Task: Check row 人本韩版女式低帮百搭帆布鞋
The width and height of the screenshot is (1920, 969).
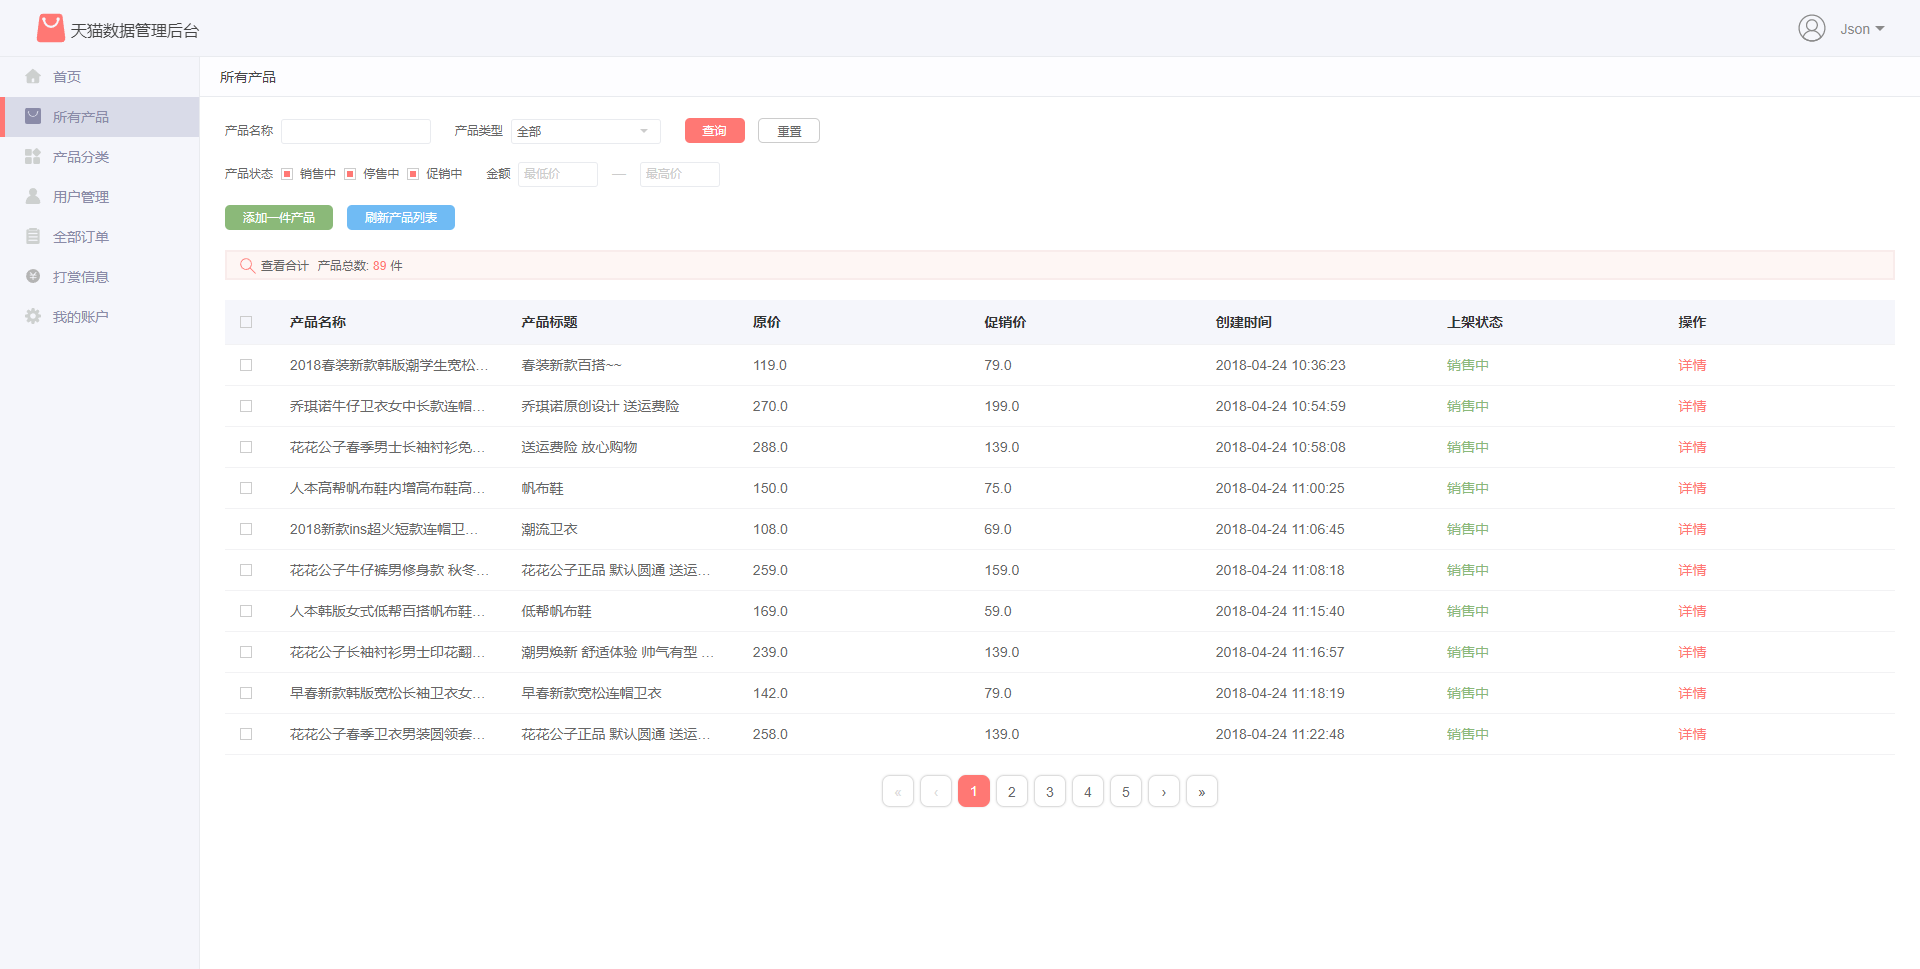Action: click(246, 611)
